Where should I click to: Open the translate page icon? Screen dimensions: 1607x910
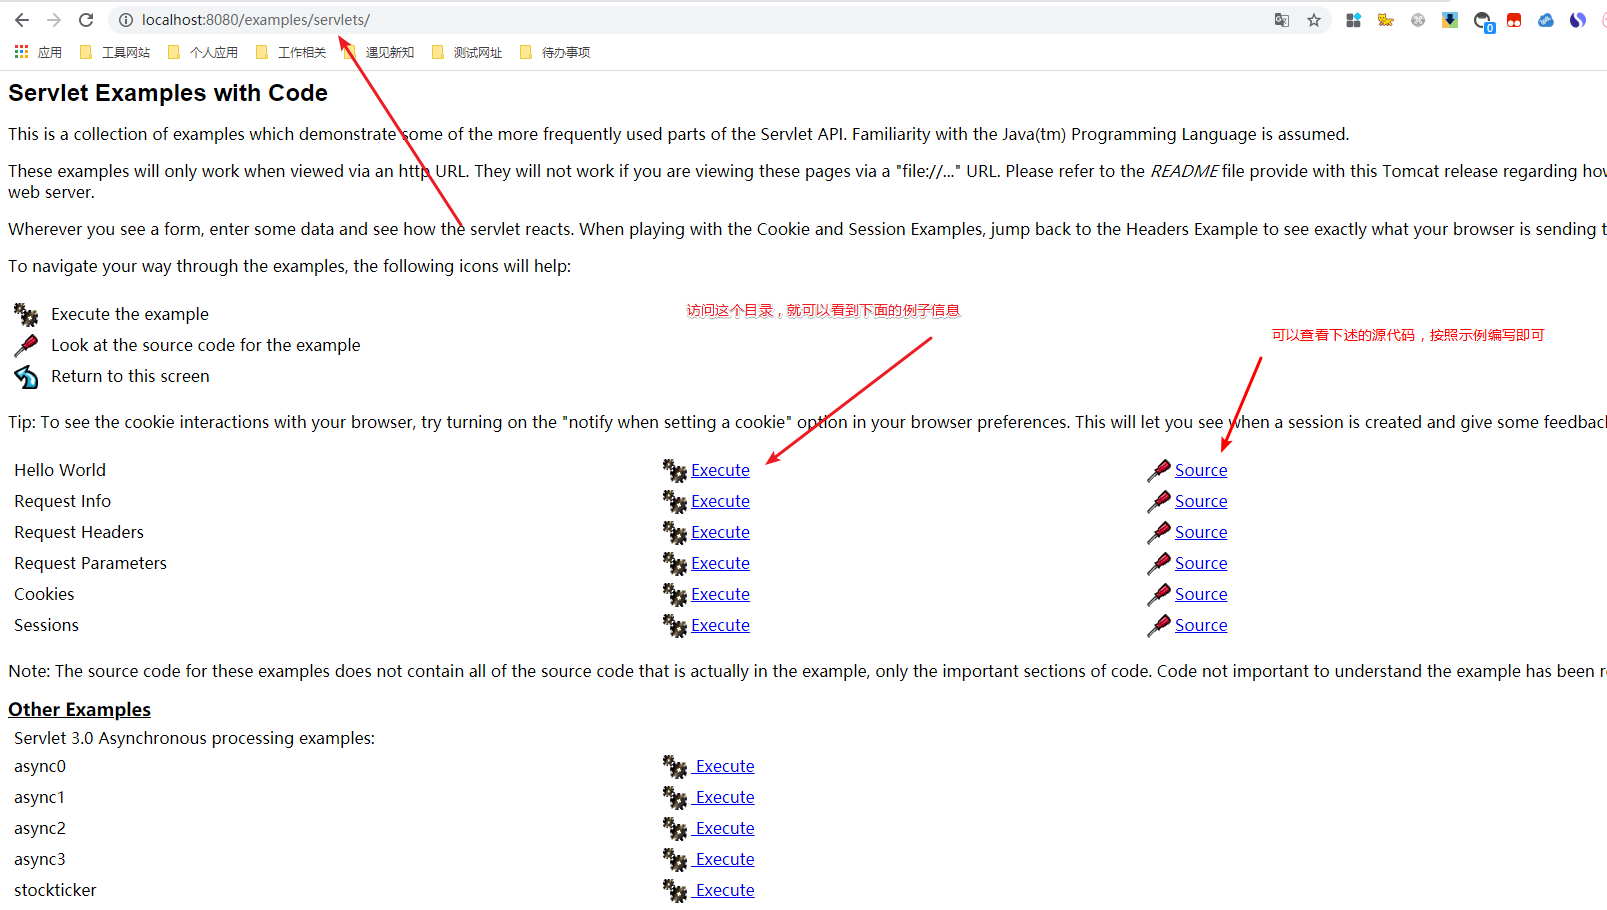coord(1282,20)
